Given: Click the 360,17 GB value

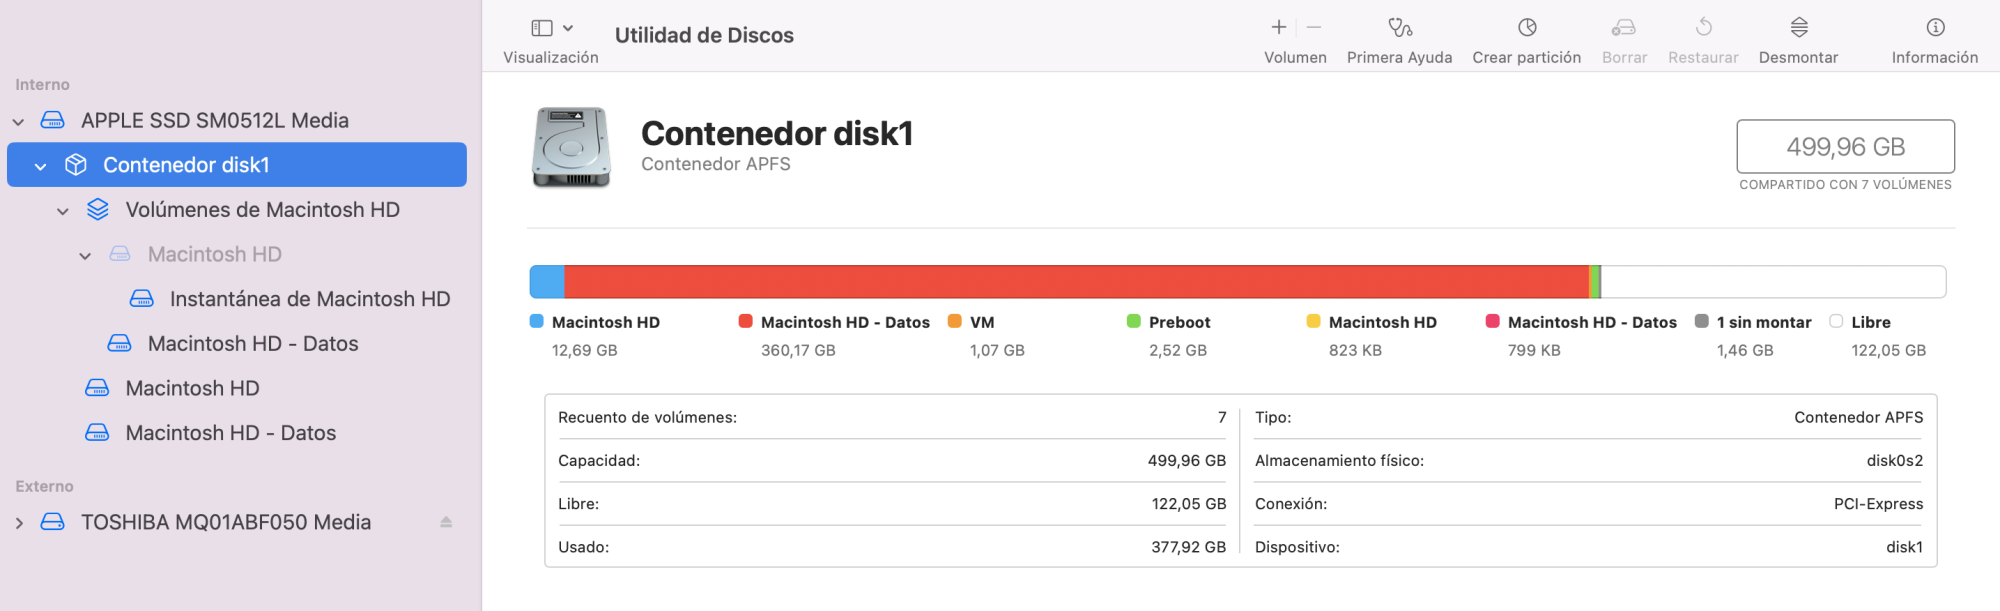Looking at the screenshot, I should [798, 351].
